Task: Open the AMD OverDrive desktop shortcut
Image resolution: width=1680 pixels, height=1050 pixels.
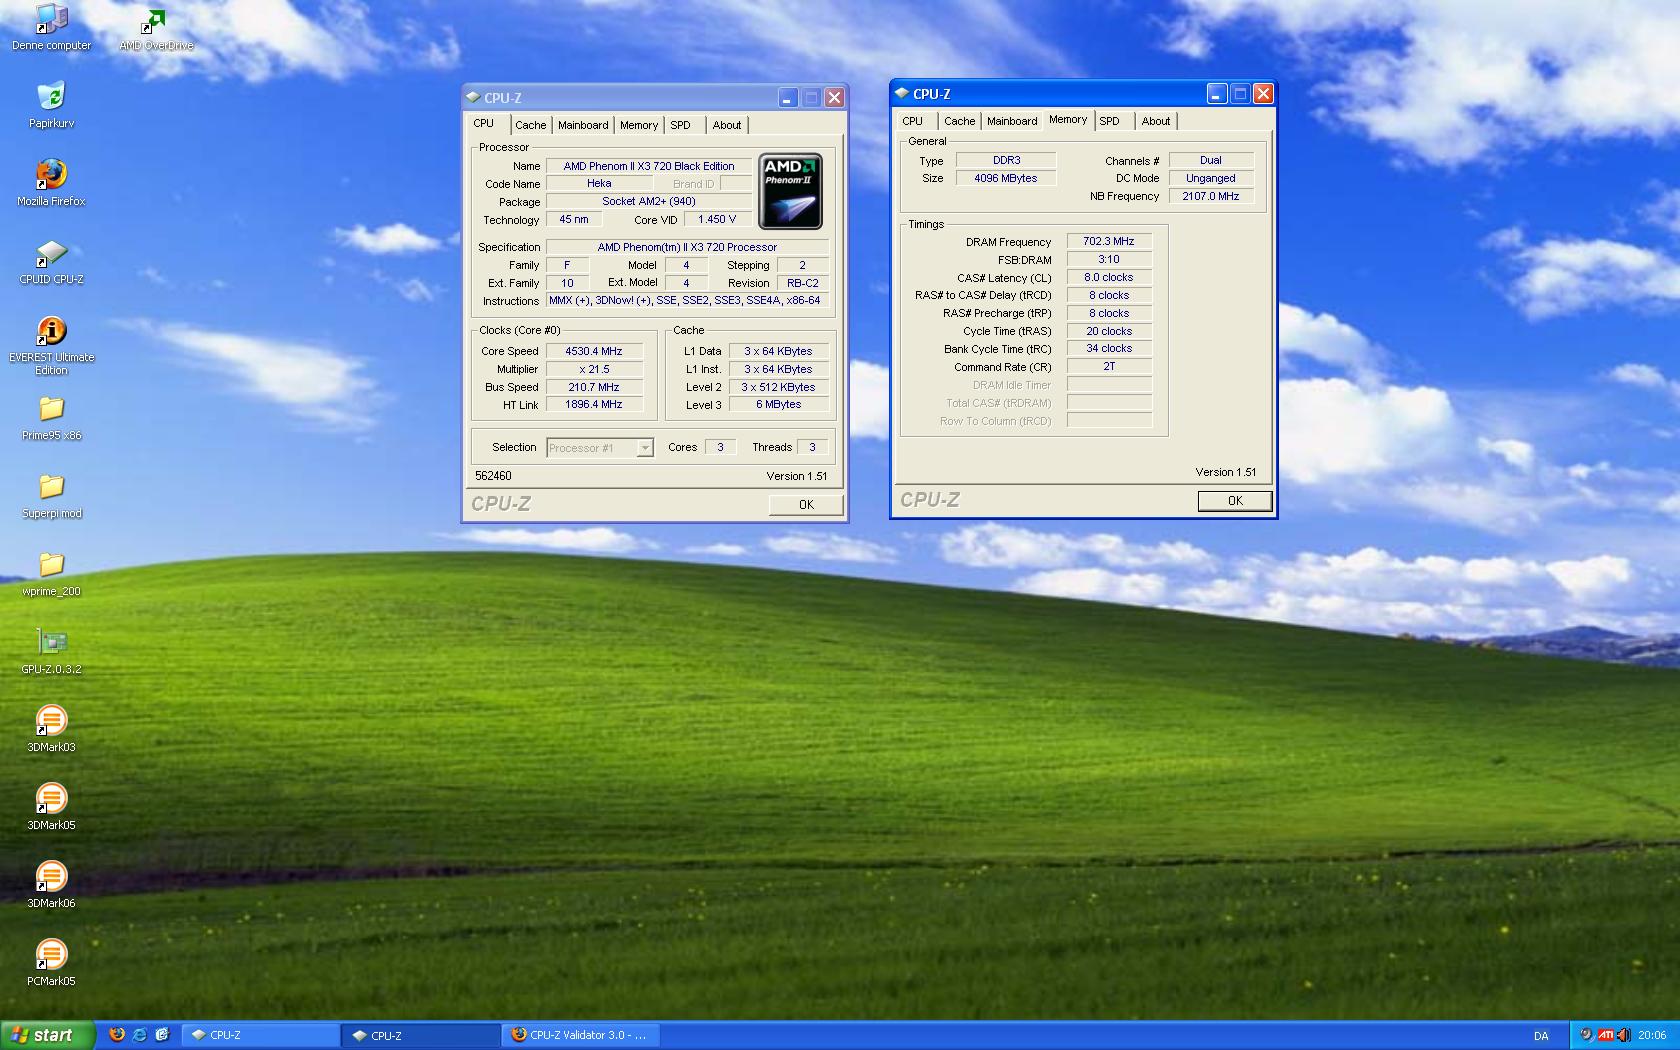Action: (156, 28)
